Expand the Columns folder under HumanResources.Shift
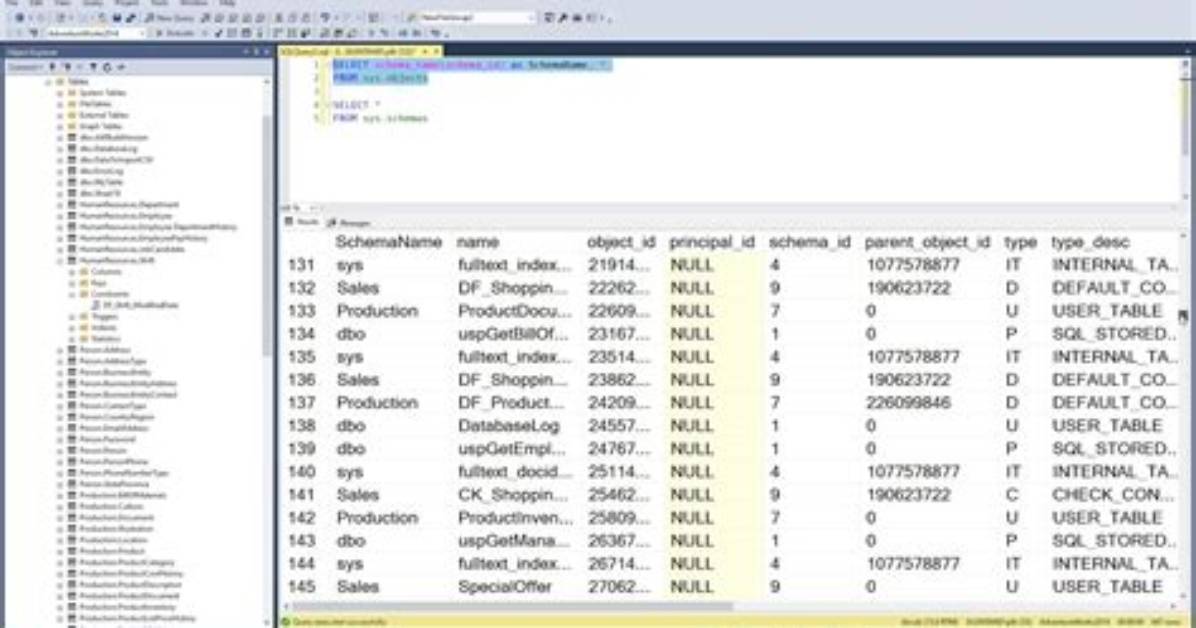This screenshot has height=628, width=1196. 72,272
